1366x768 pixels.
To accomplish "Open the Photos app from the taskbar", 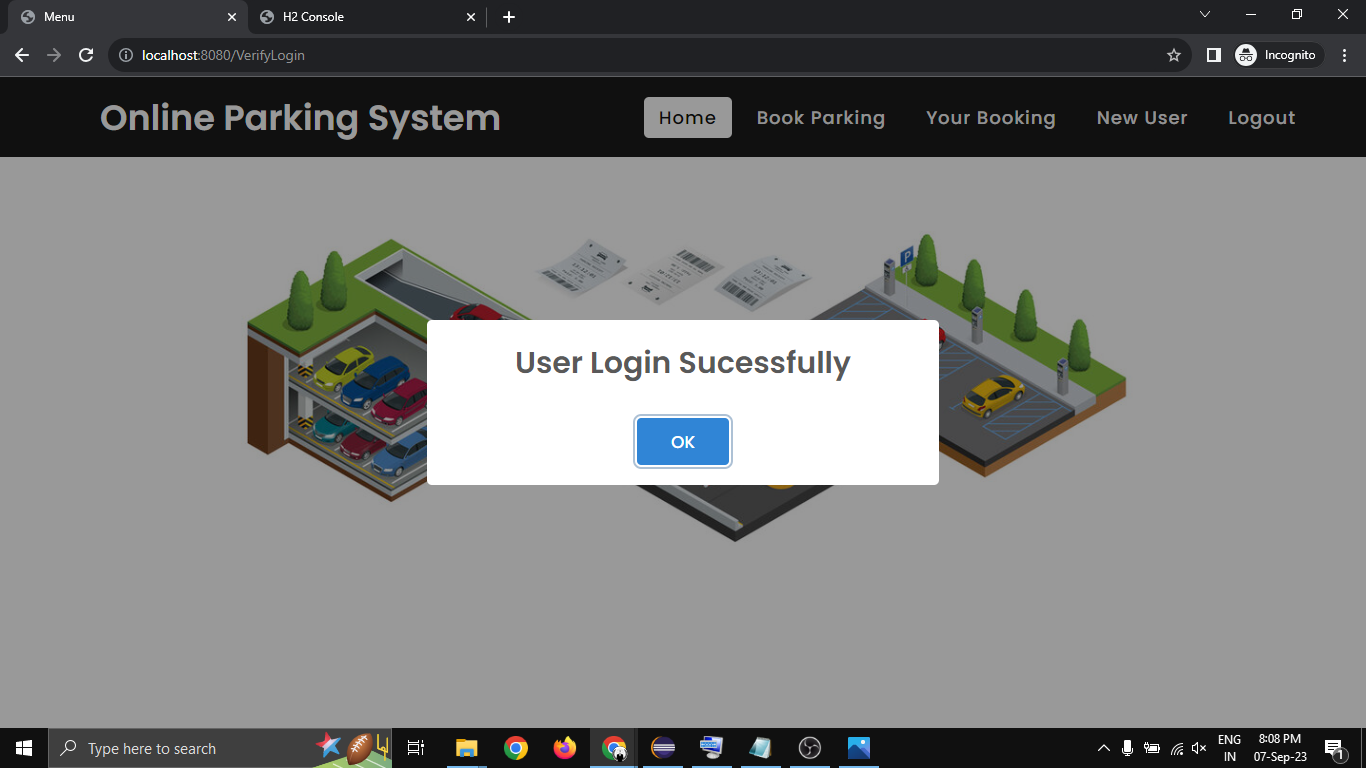I will coord(859,748).
